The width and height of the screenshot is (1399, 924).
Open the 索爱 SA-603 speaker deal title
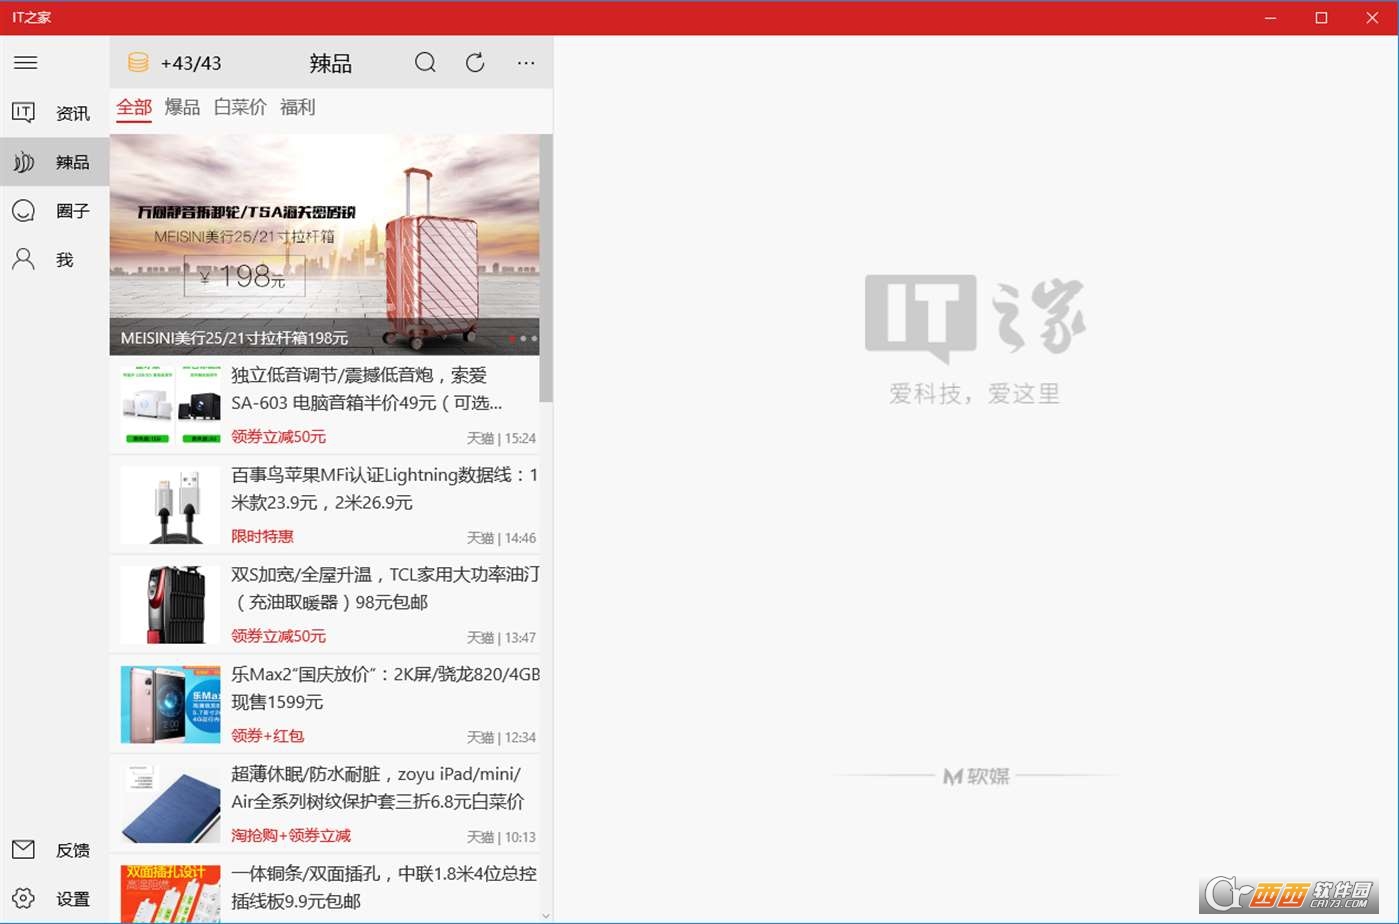pyautogui.click(x=366, y=389)
